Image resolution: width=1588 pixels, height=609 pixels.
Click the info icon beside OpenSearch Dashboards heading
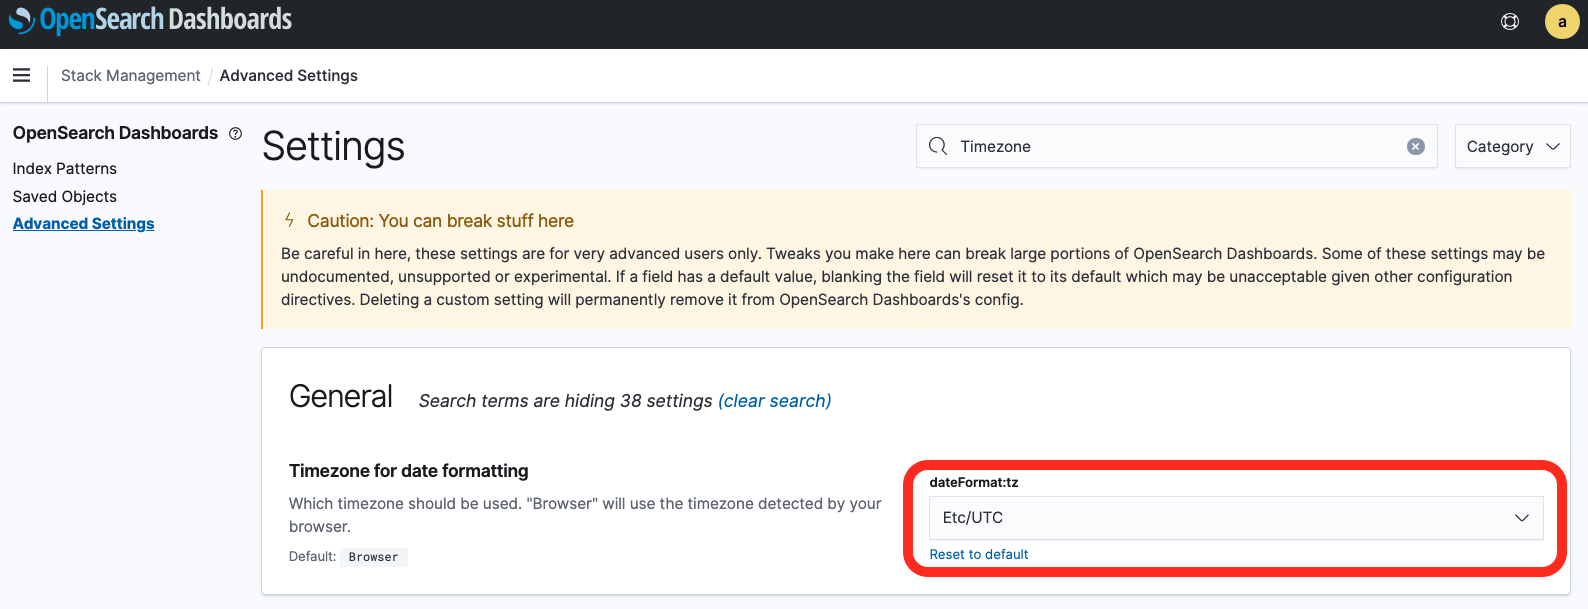(236, 134)
